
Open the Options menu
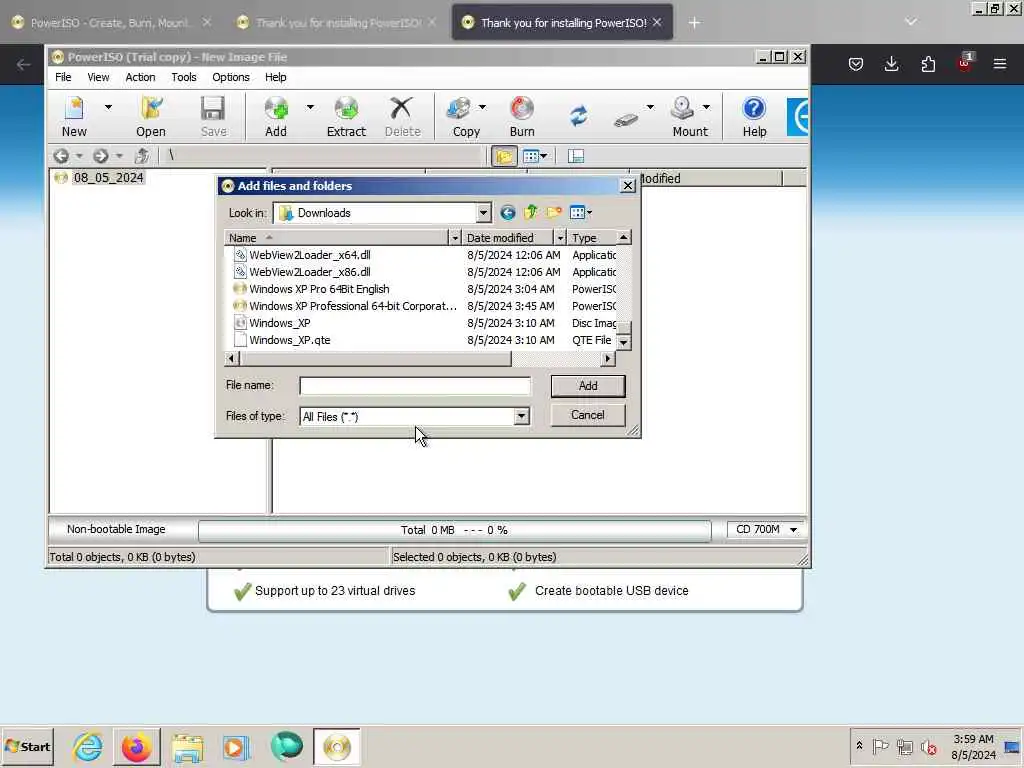231,77
